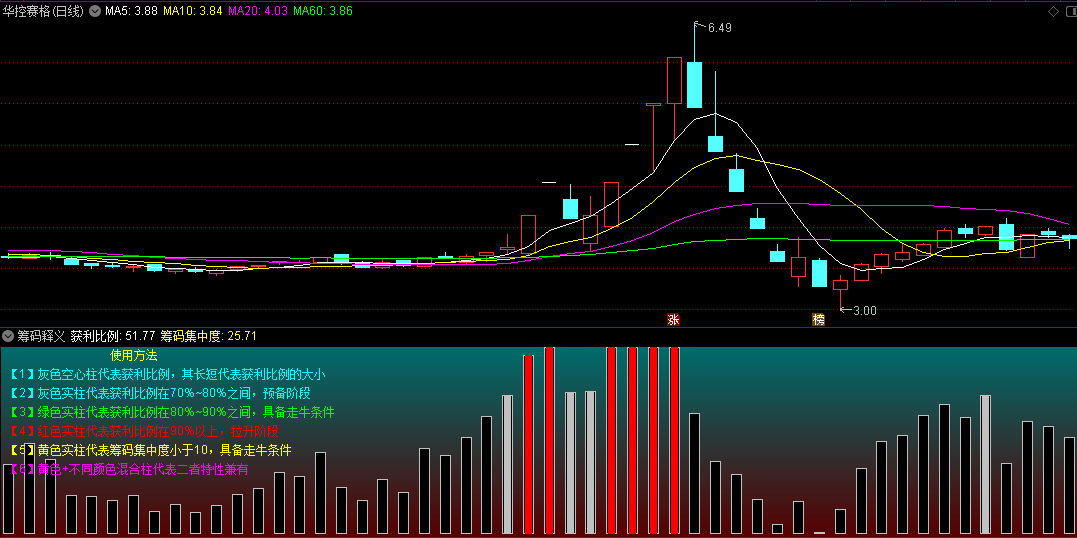The height and width of the screenshot is (538, 1077).
Task: Click the magenta MA20: 4.03 label
Action: [x=258, y=12]
